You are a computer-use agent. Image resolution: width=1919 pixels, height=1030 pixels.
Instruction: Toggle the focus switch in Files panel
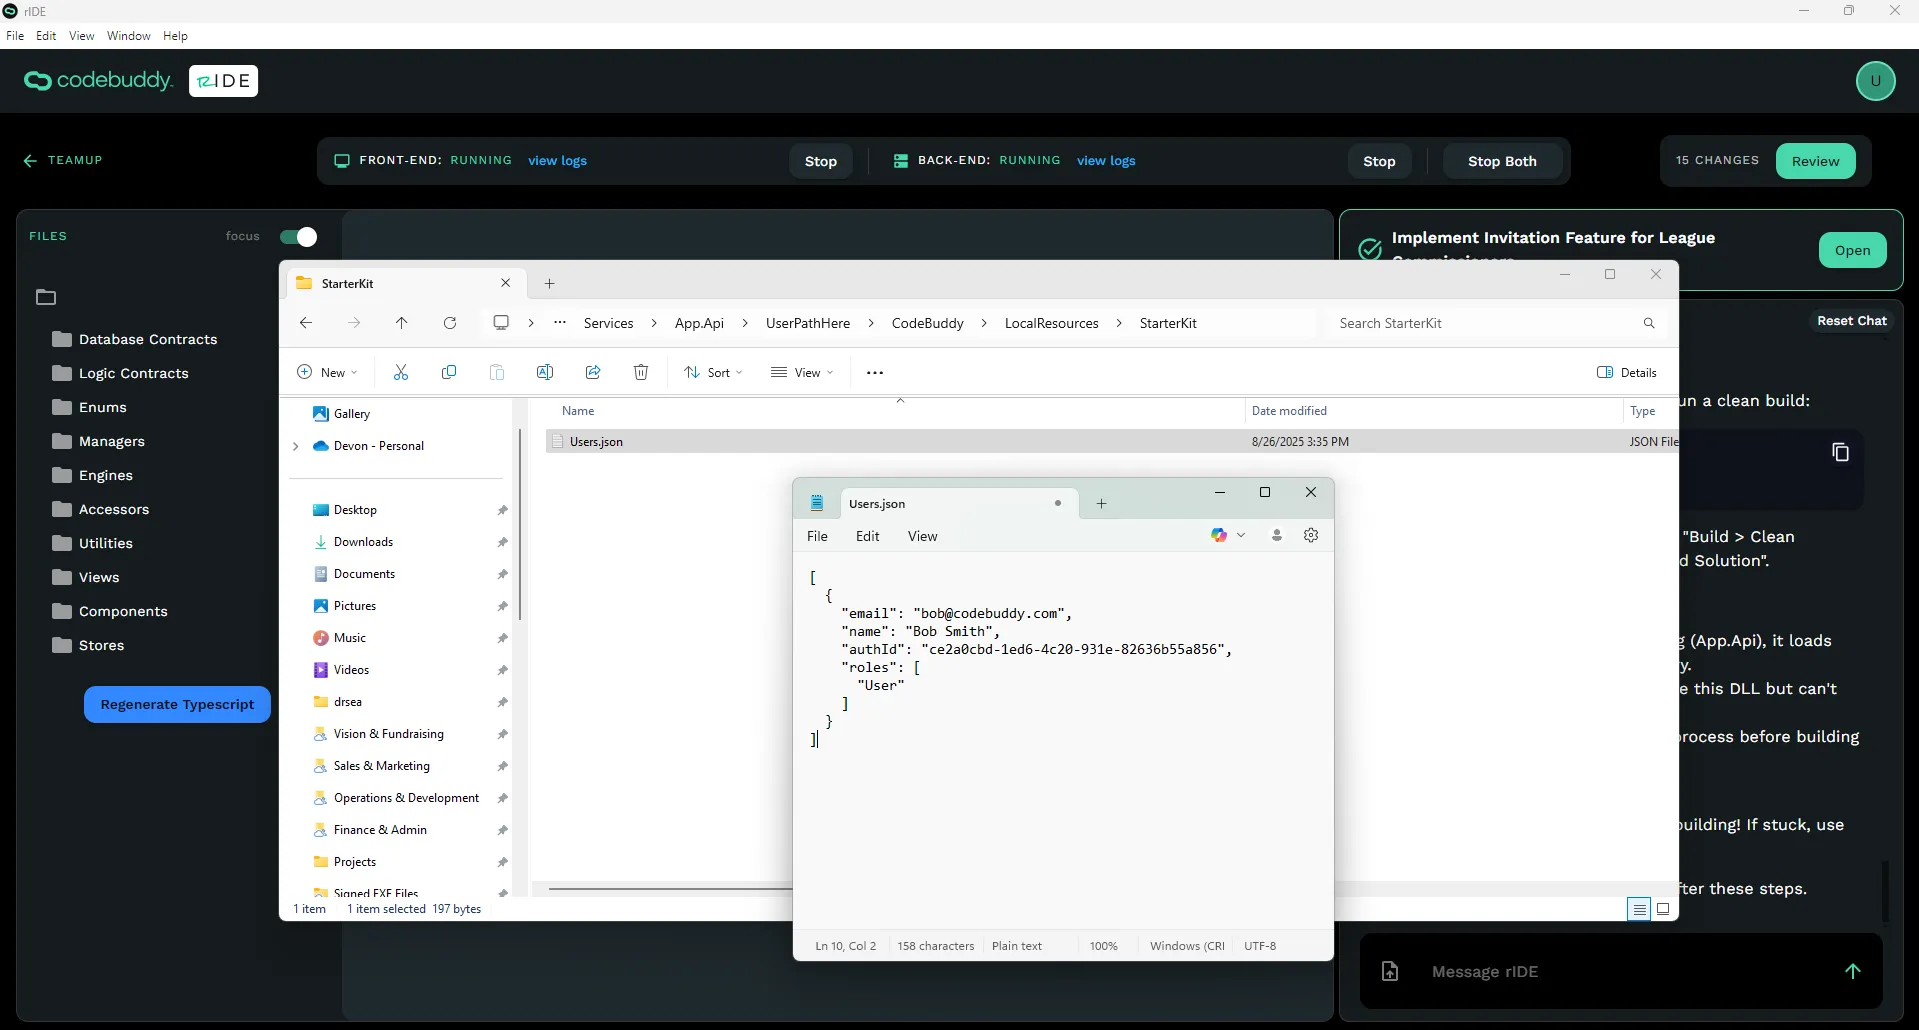[298, 236]
